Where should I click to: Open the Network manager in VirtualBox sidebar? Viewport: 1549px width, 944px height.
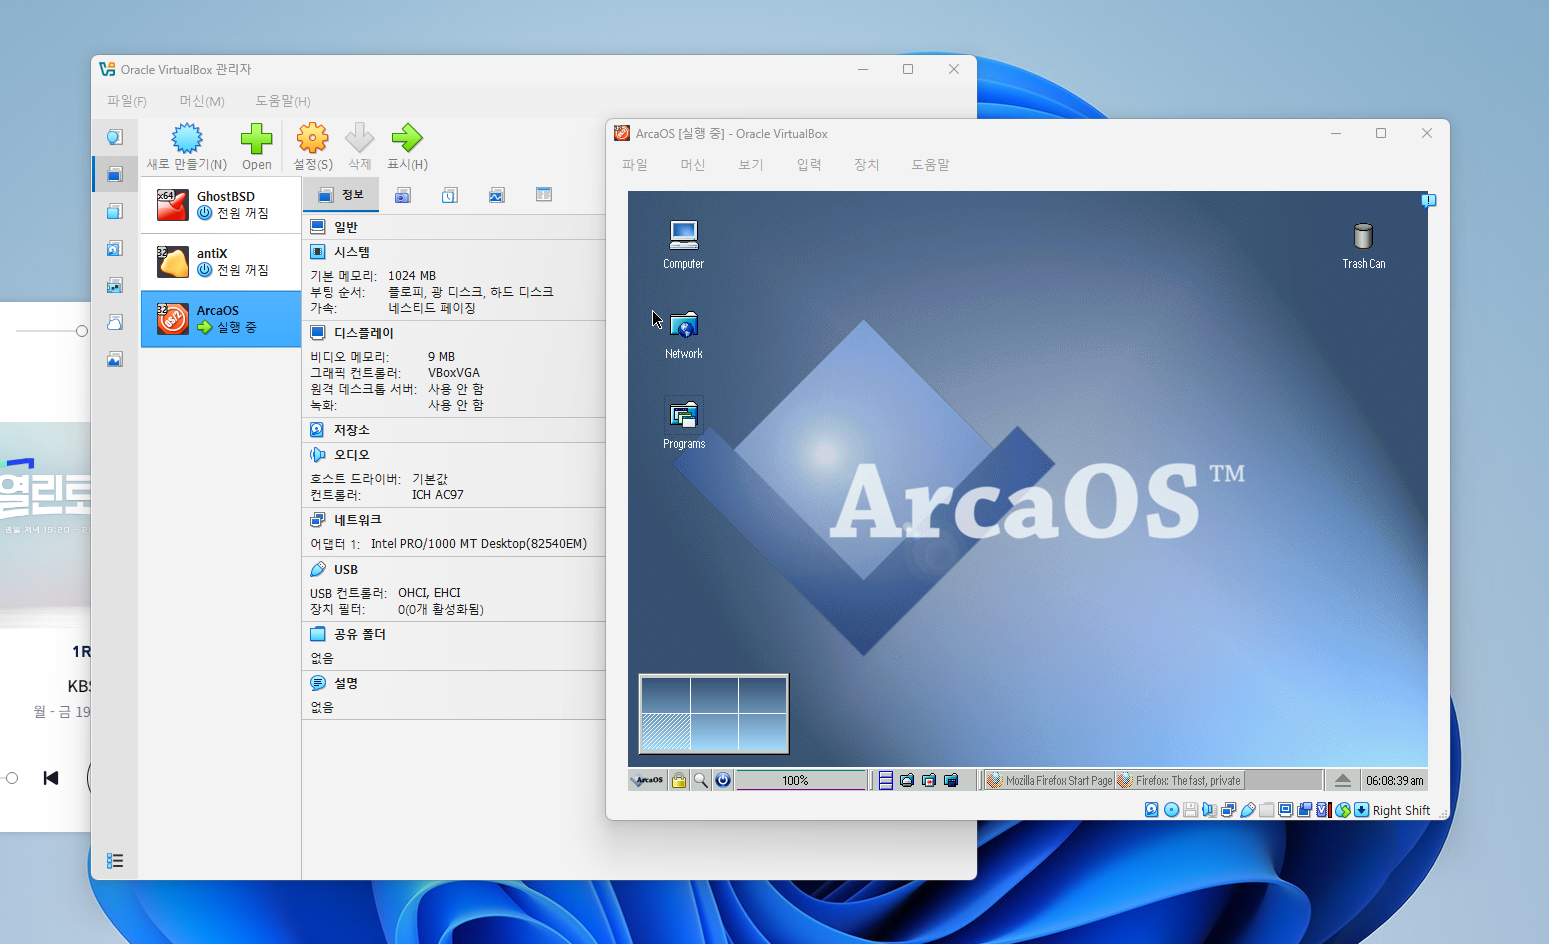click(115, 285)
